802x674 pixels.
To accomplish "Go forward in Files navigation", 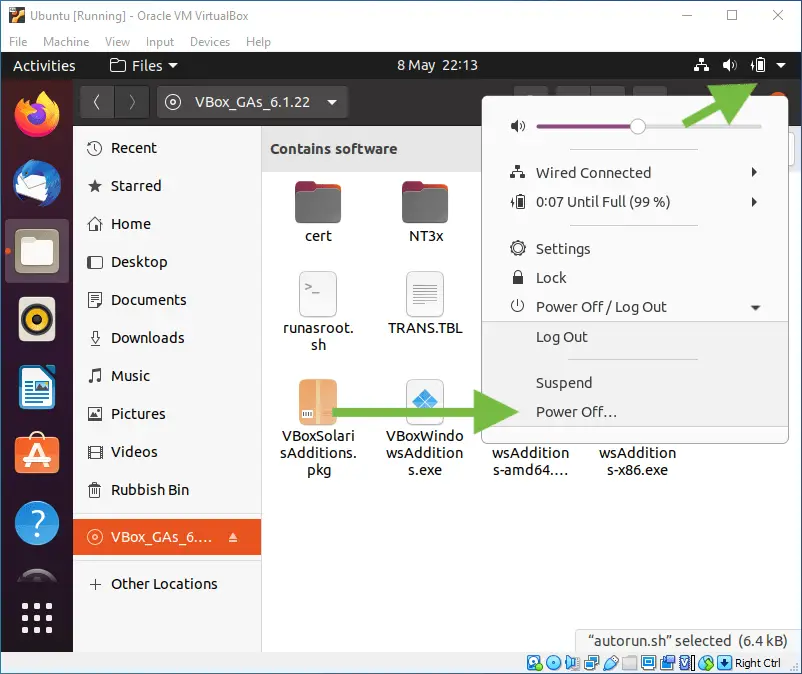I will tap(132, 102).
